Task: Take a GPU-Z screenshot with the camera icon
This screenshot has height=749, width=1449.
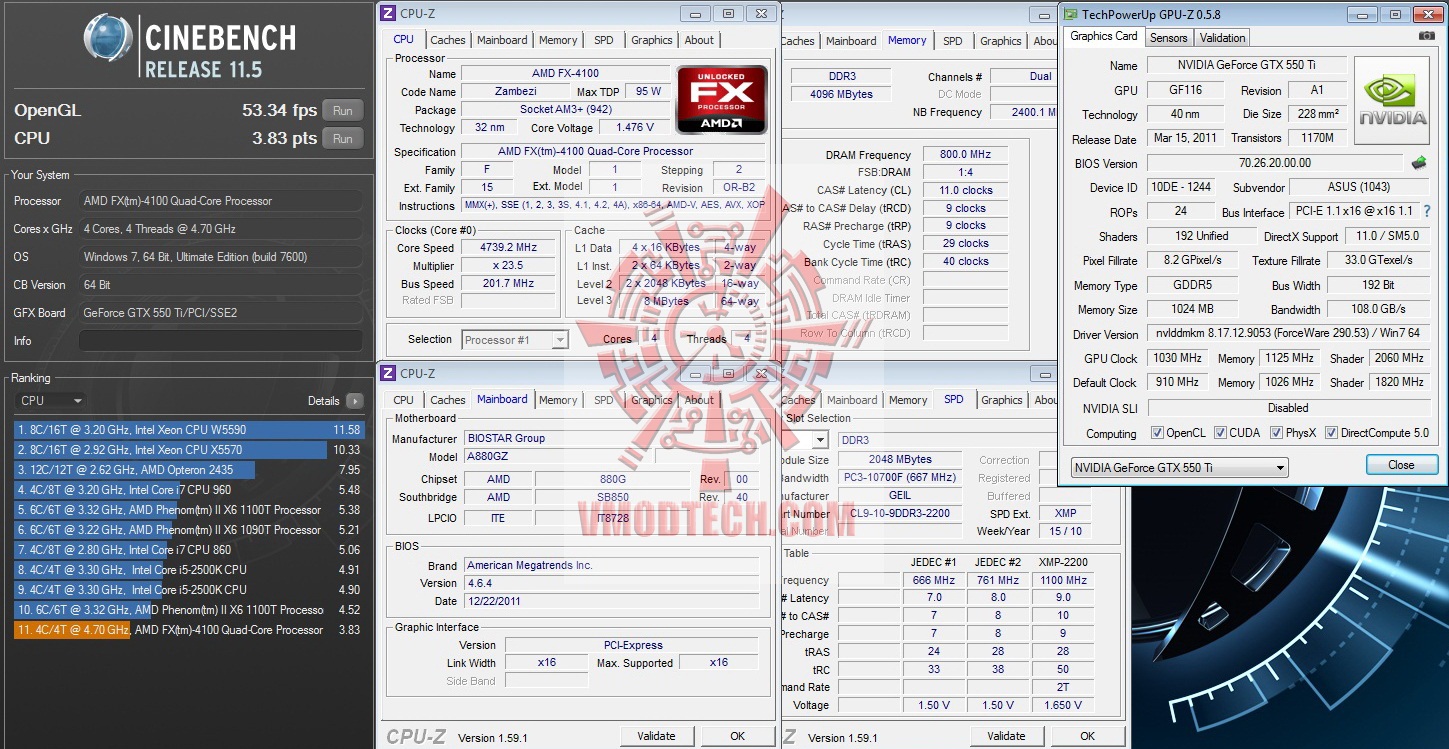Action: coord(1427,36)
